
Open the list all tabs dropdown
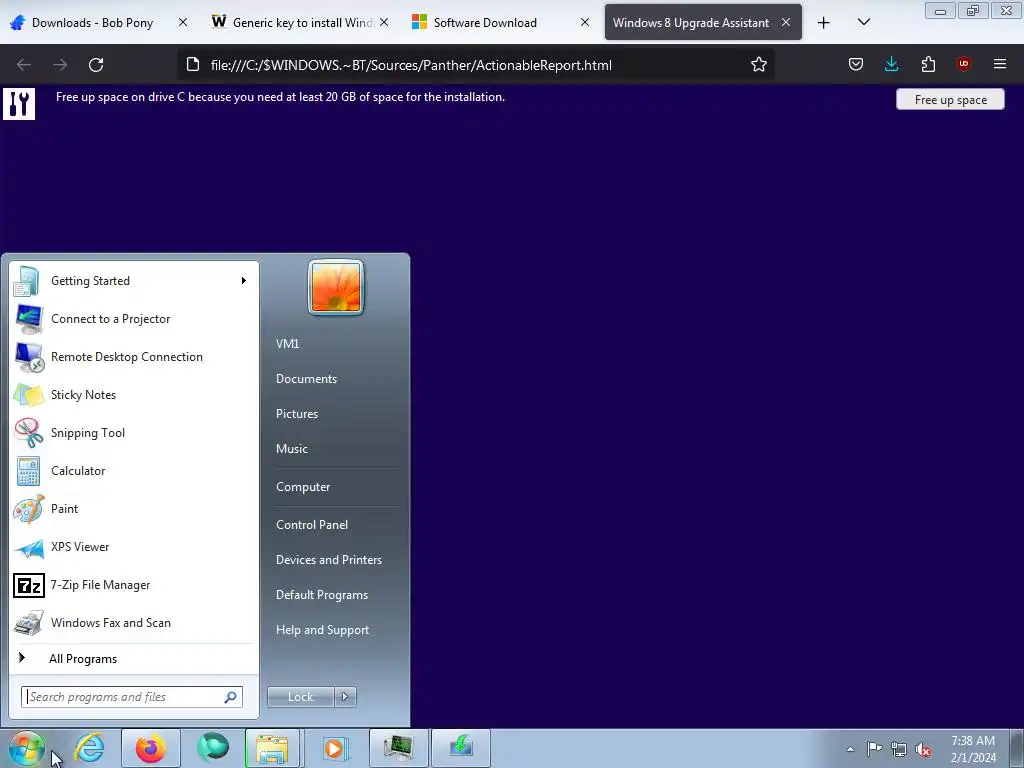863,22
